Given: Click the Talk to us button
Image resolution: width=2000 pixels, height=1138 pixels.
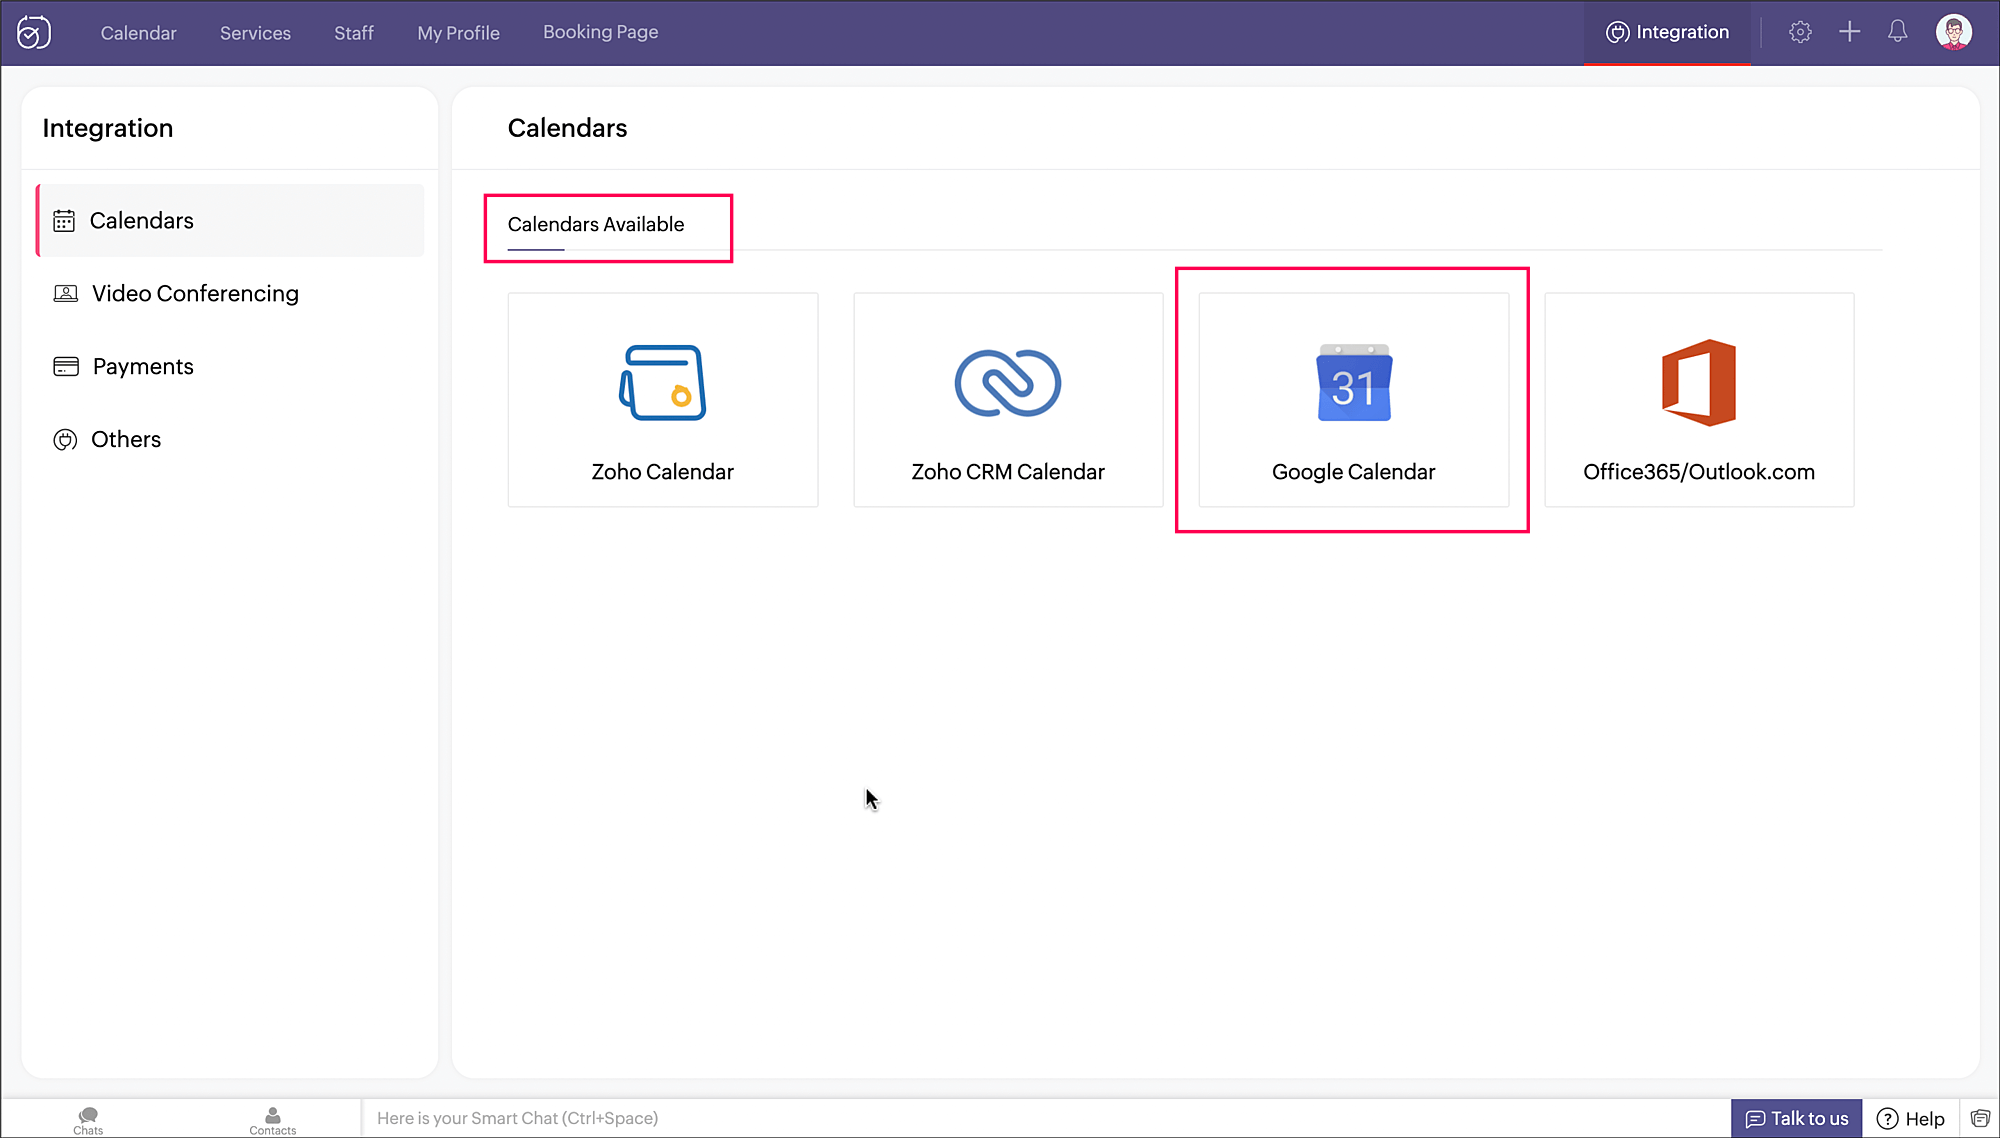Looking at the screenshot, I should tap(1797, 1119).
